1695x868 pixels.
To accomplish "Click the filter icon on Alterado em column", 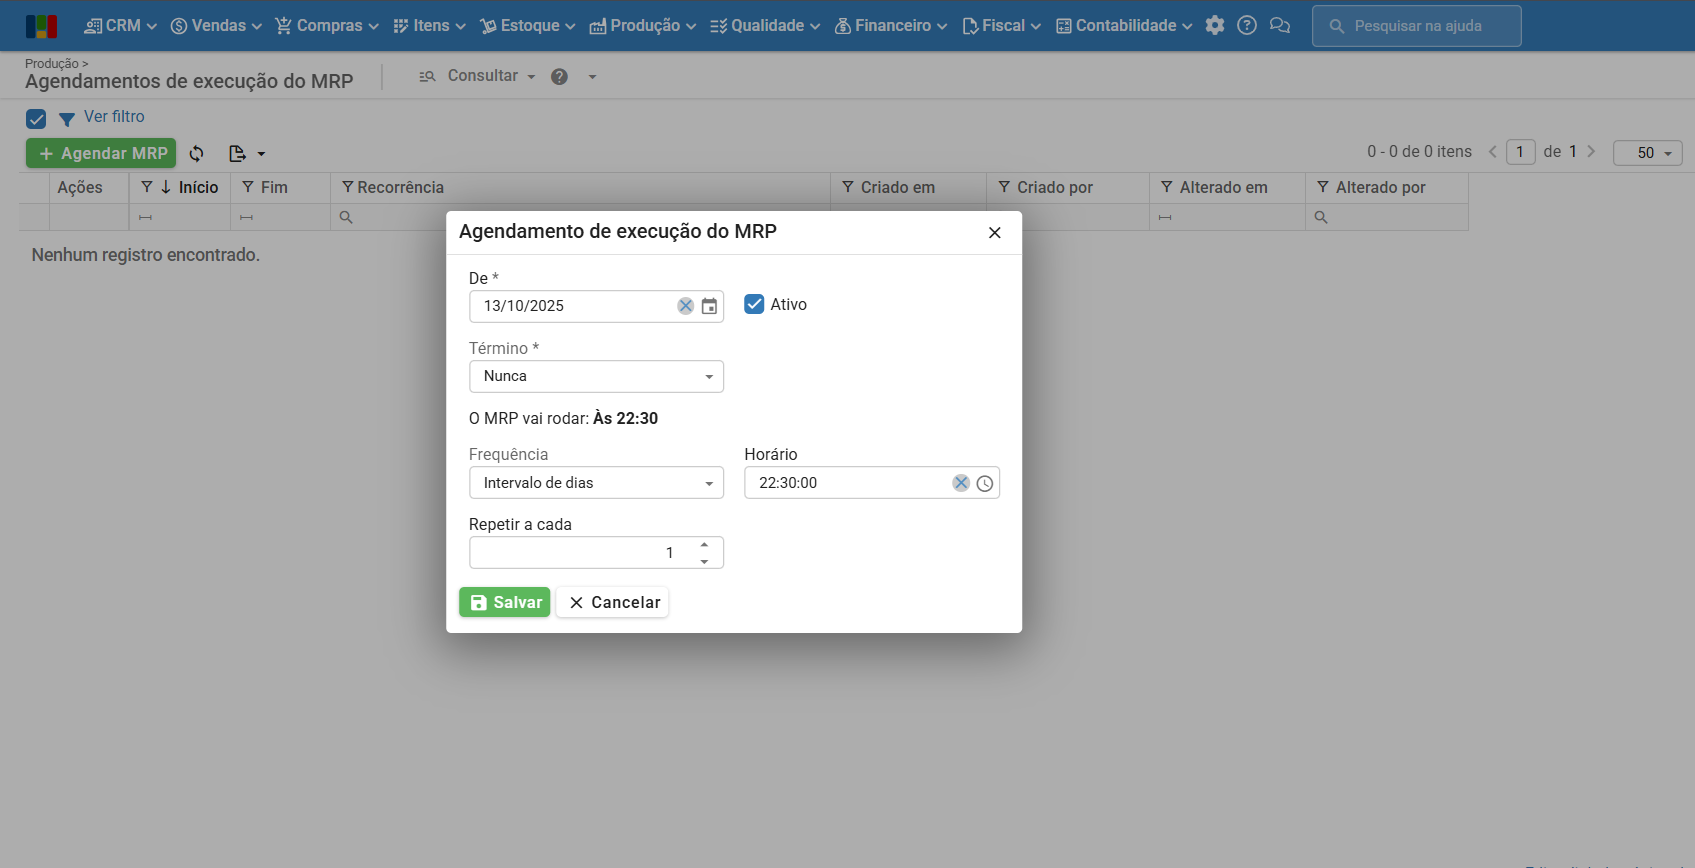I will coord(1166,187).
